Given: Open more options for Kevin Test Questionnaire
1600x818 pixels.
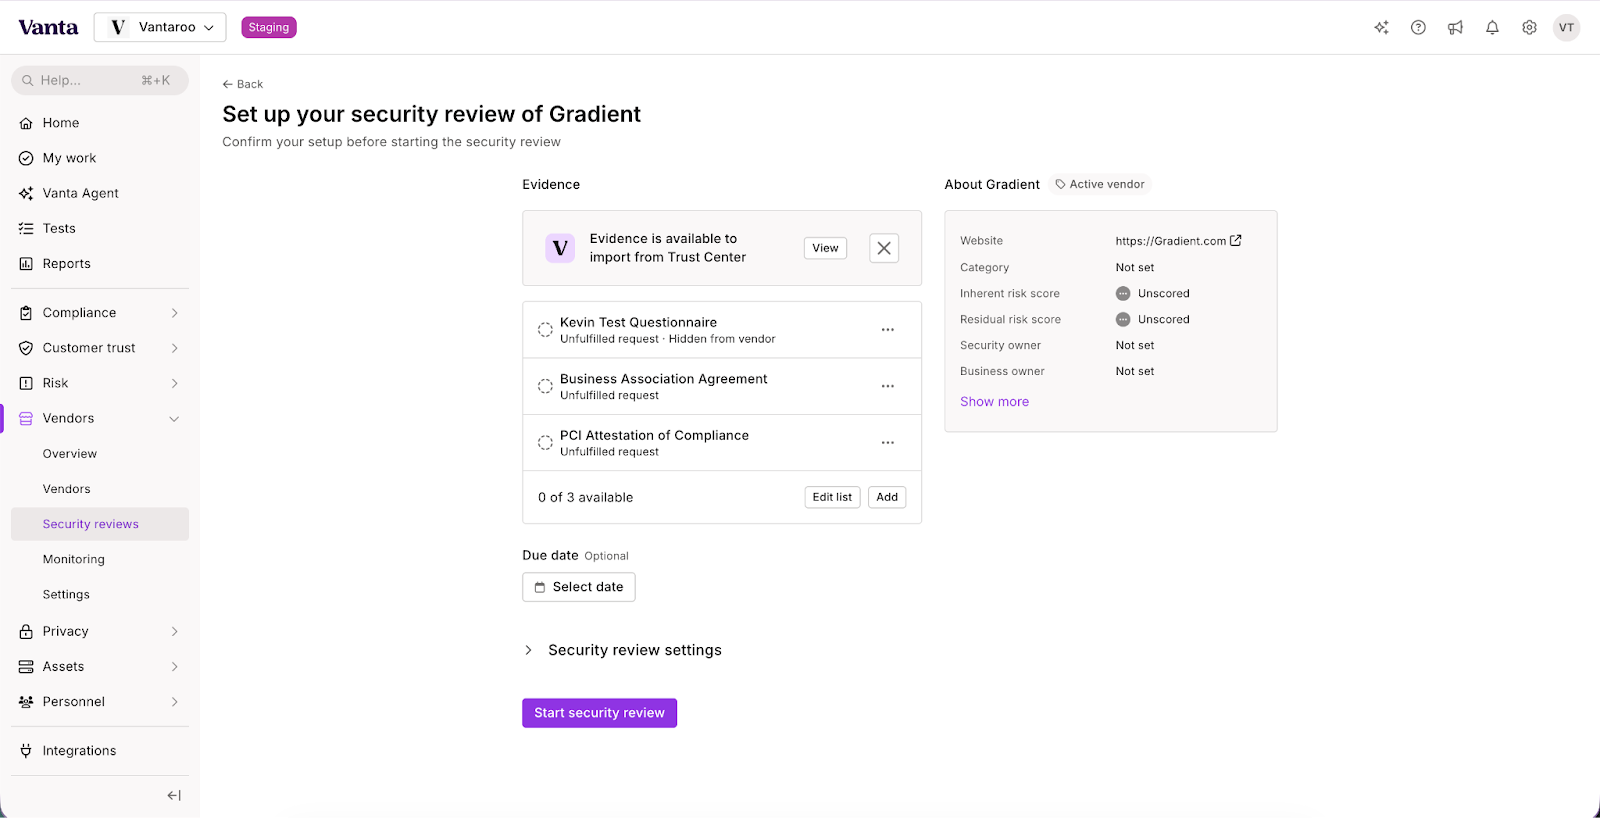Looking at the screenshot, I should (x=887, y=330).
